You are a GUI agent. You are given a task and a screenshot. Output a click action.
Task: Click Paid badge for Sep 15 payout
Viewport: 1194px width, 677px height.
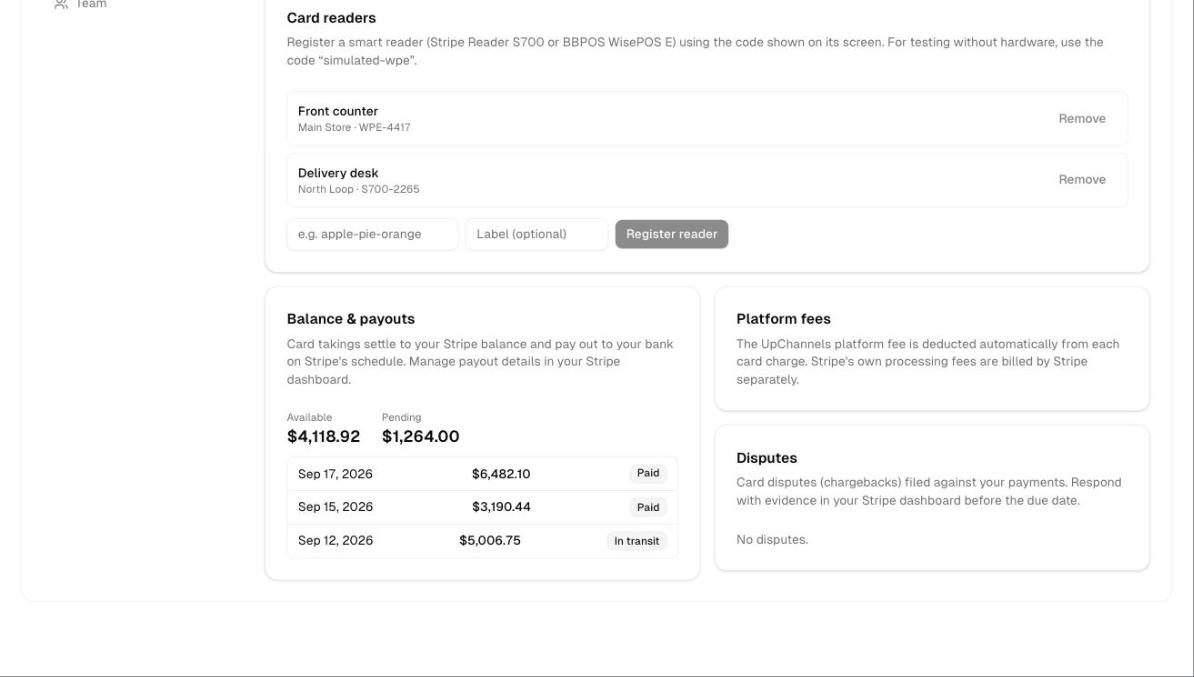[648, 507]
